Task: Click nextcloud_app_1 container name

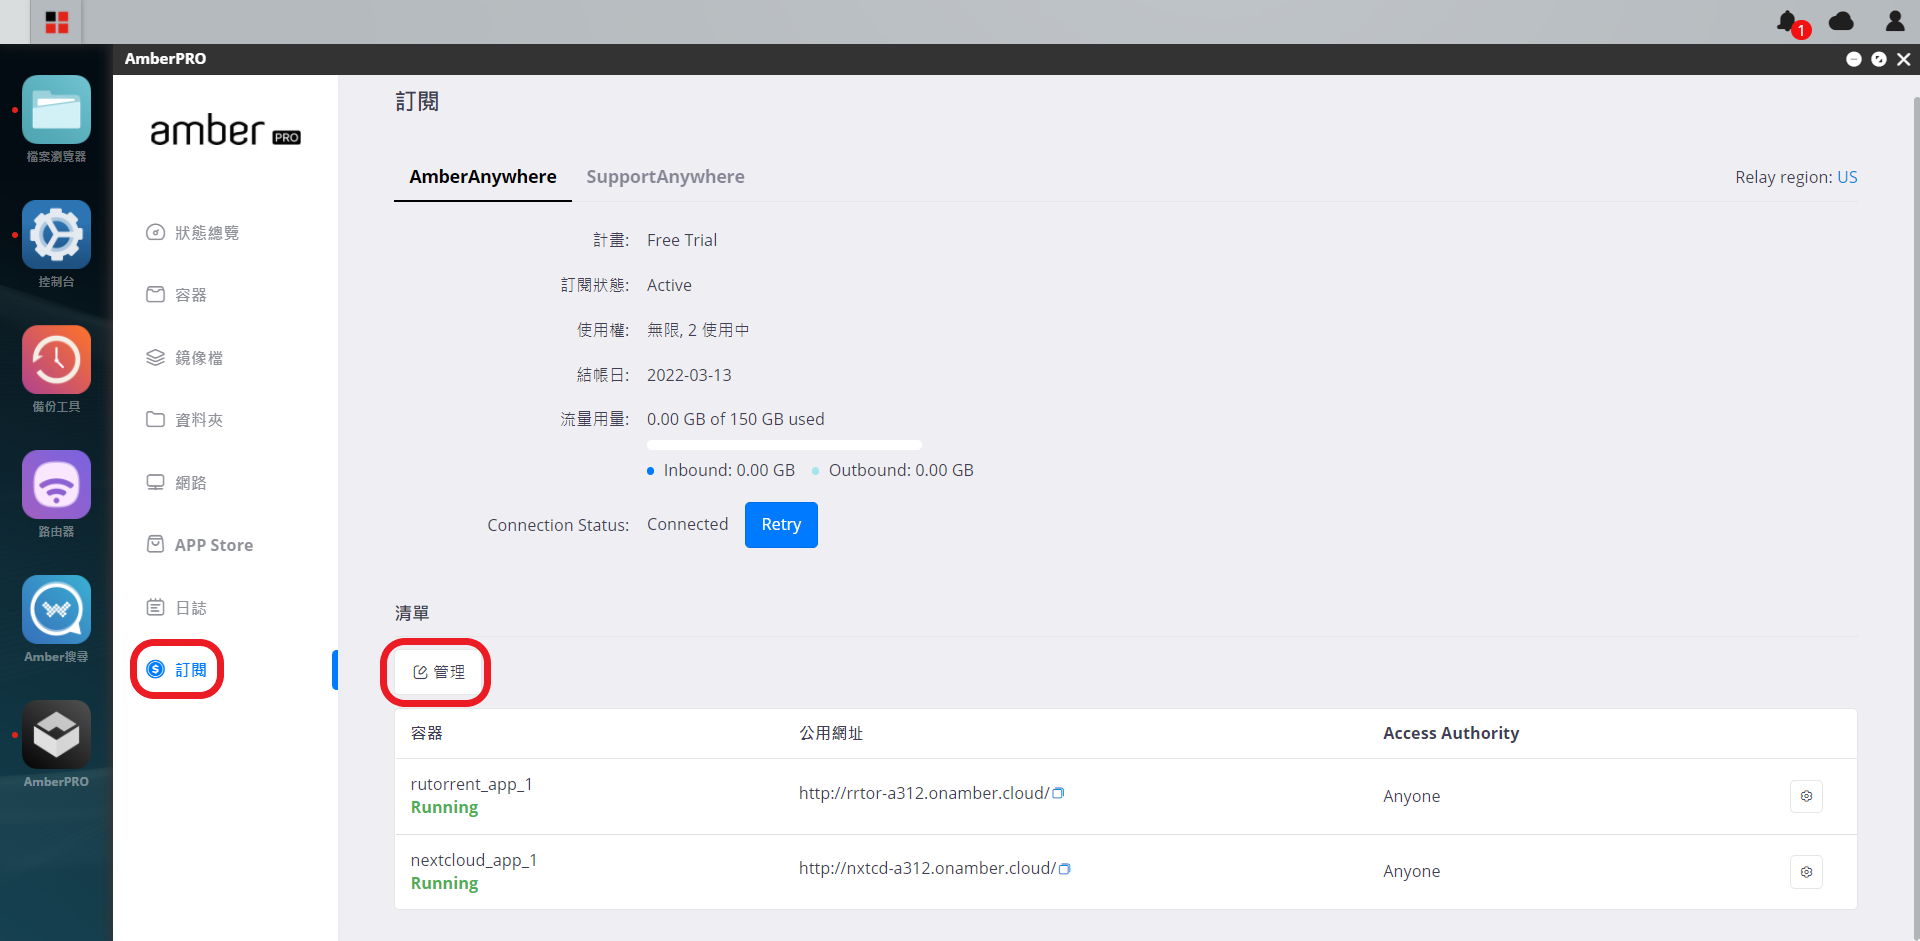Action: click(x=474, y=860)
